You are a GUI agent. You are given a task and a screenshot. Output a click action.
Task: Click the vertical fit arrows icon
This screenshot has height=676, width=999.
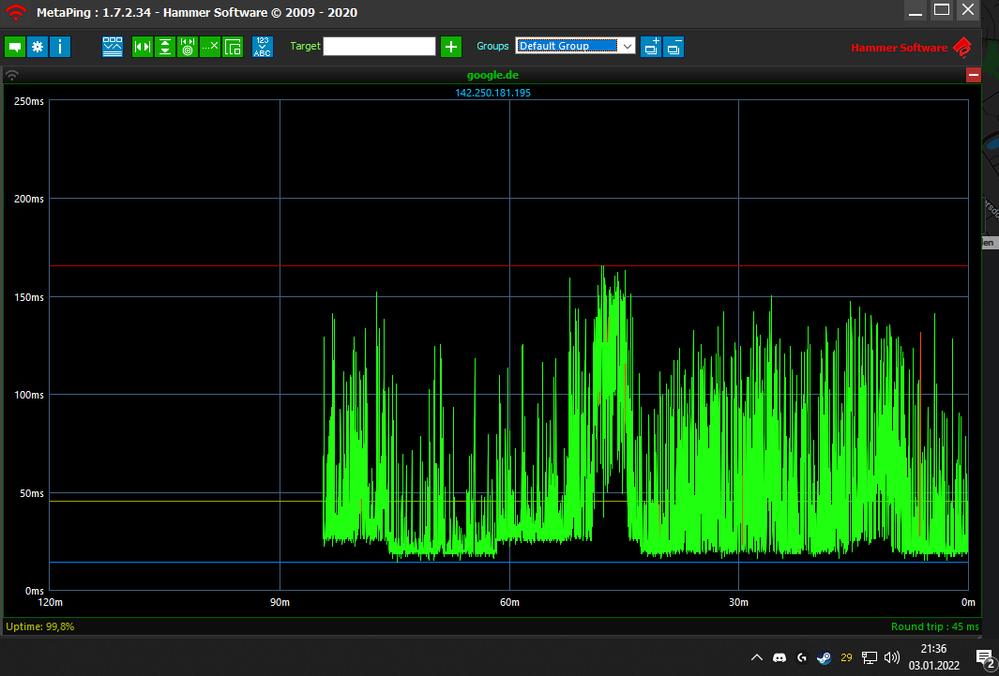164,47
